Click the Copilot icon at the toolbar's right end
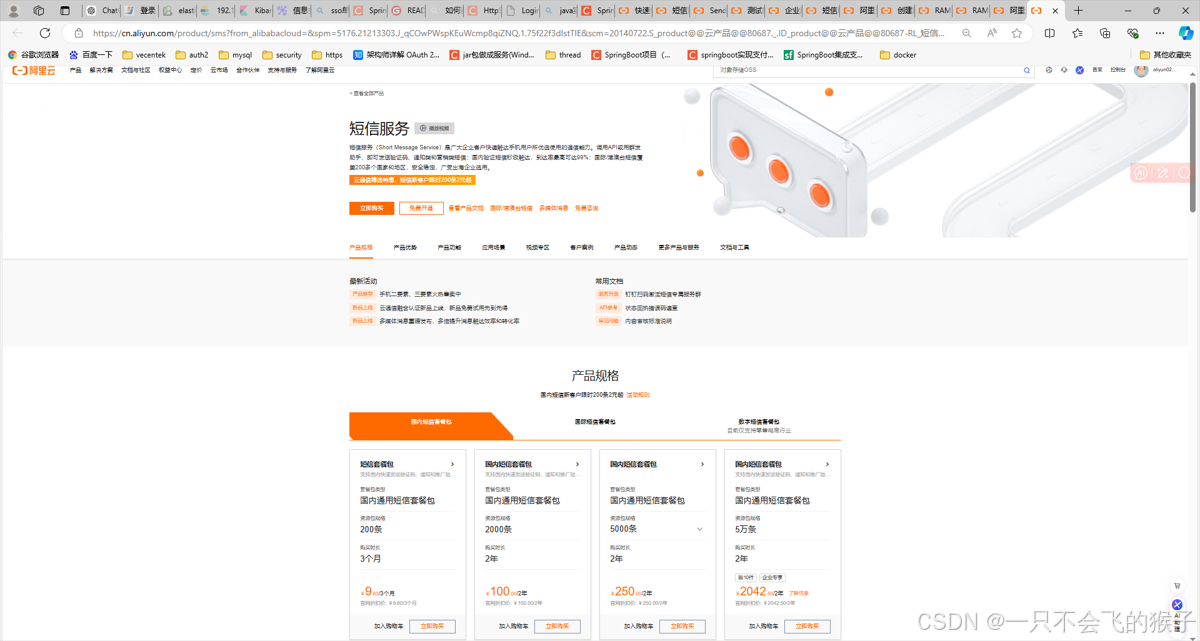This screenshot has width=1200, height=641. [1186, 33]
